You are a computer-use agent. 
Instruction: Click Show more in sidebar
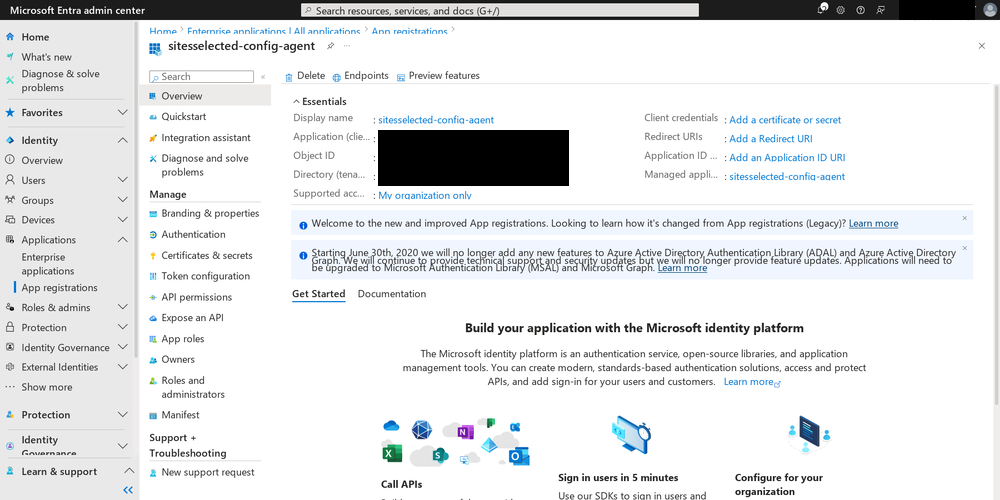pyautogui.click(x=47, y=387)
